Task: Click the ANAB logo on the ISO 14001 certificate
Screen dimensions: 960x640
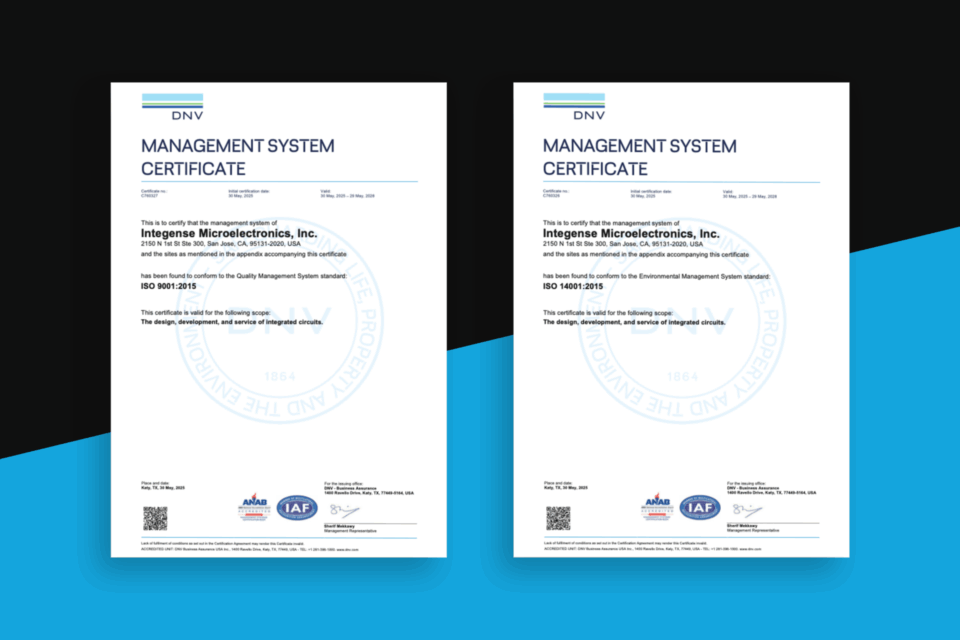Action: pos(658,507)
